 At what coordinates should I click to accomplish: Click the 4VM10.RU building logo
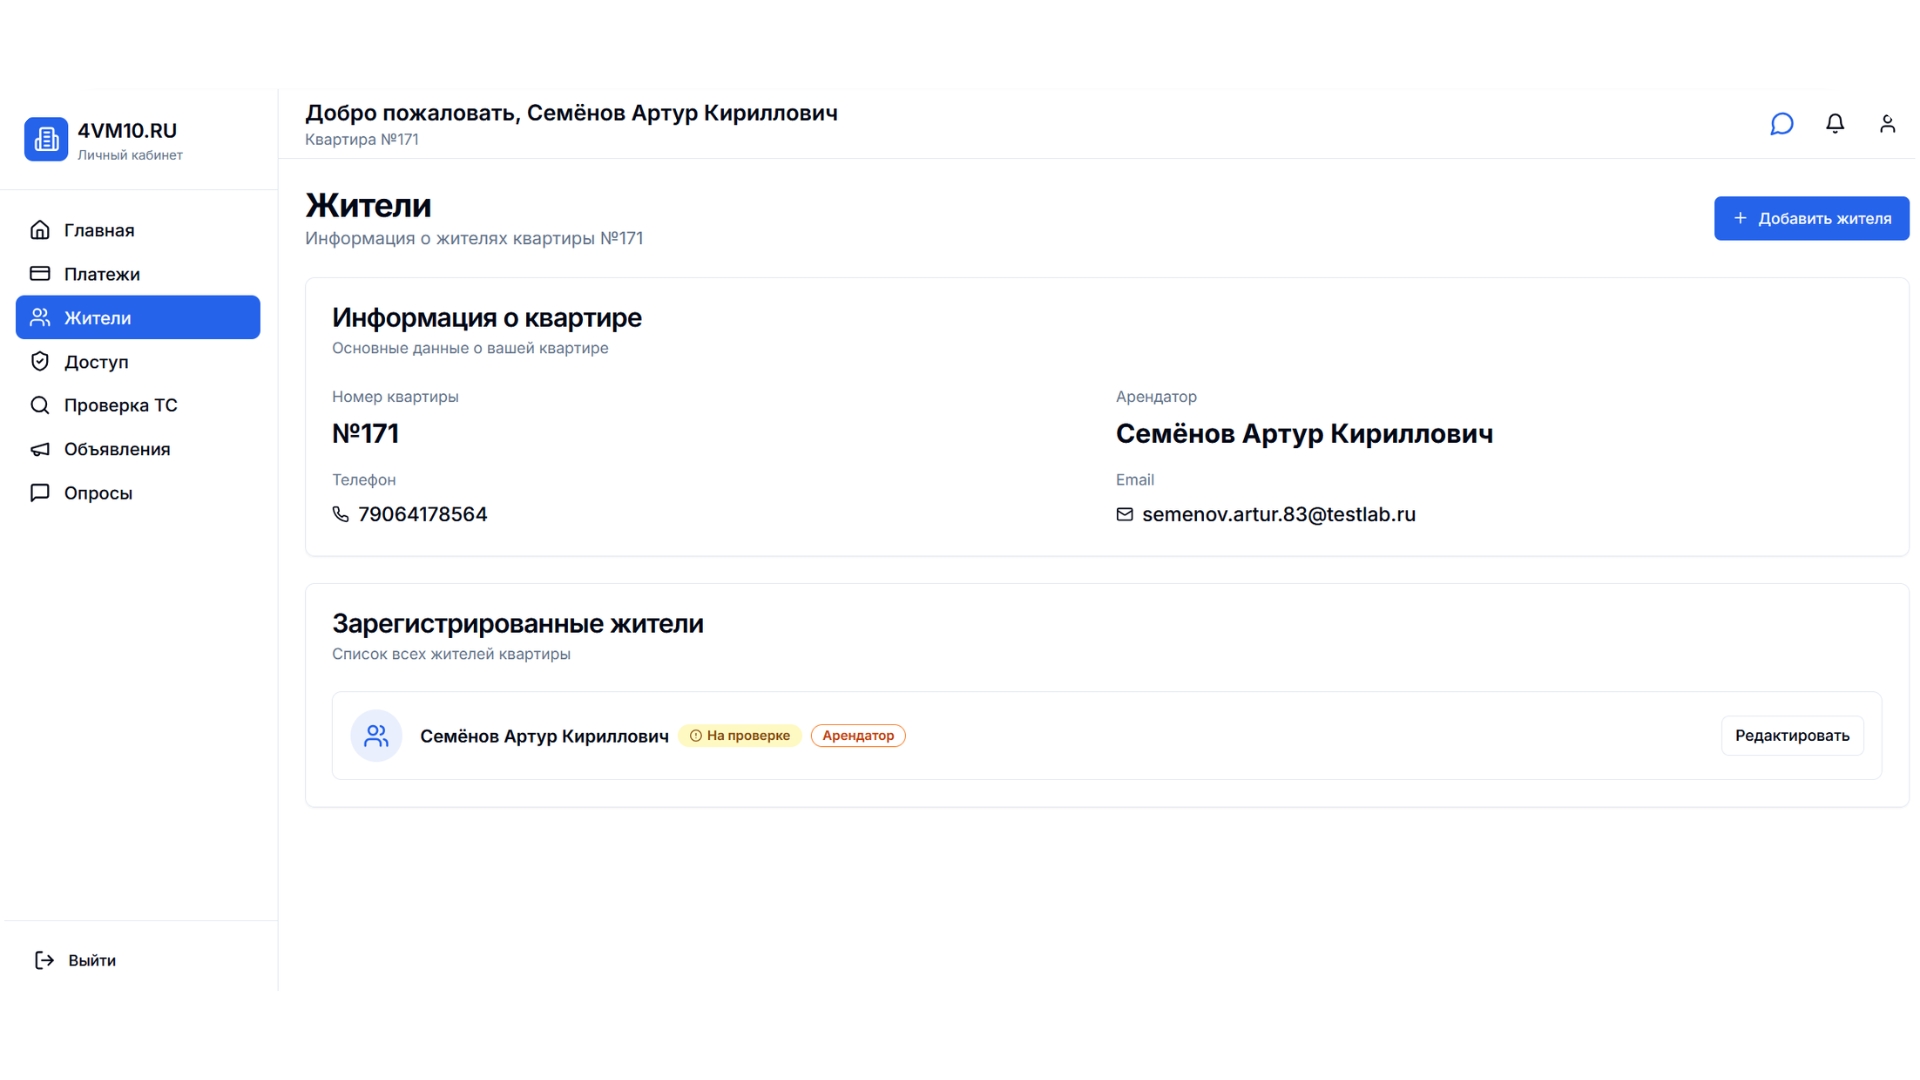click(46, 138)
